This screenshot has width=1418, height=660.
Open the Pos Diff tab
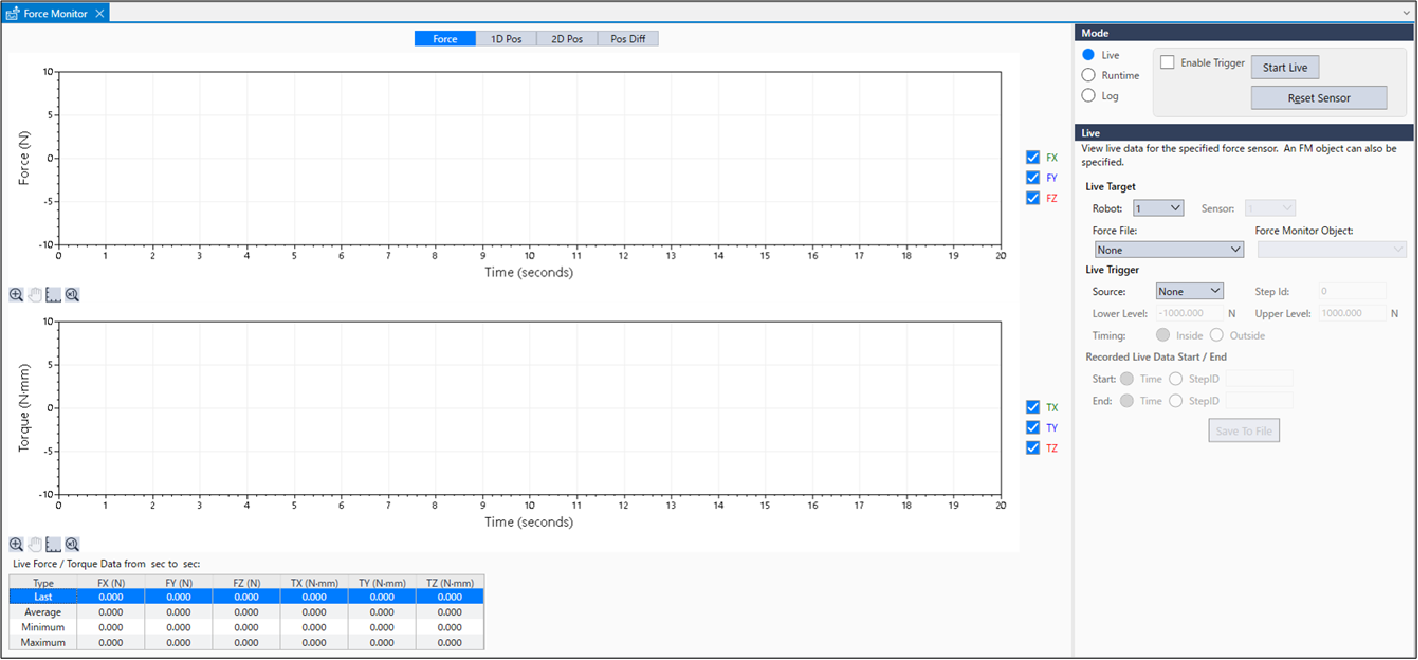tap(628, 39)
